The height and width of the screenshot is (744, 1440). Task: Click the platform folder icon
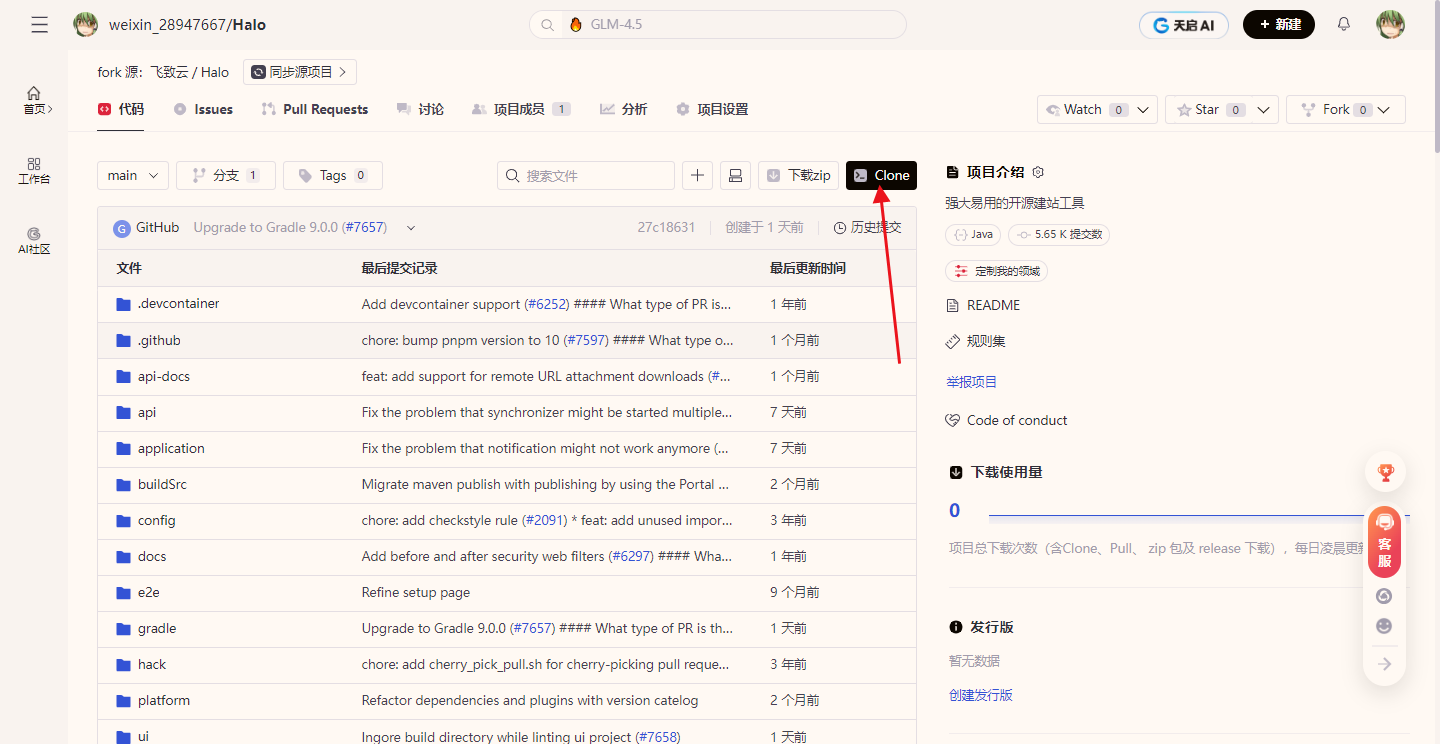(124, 700)
